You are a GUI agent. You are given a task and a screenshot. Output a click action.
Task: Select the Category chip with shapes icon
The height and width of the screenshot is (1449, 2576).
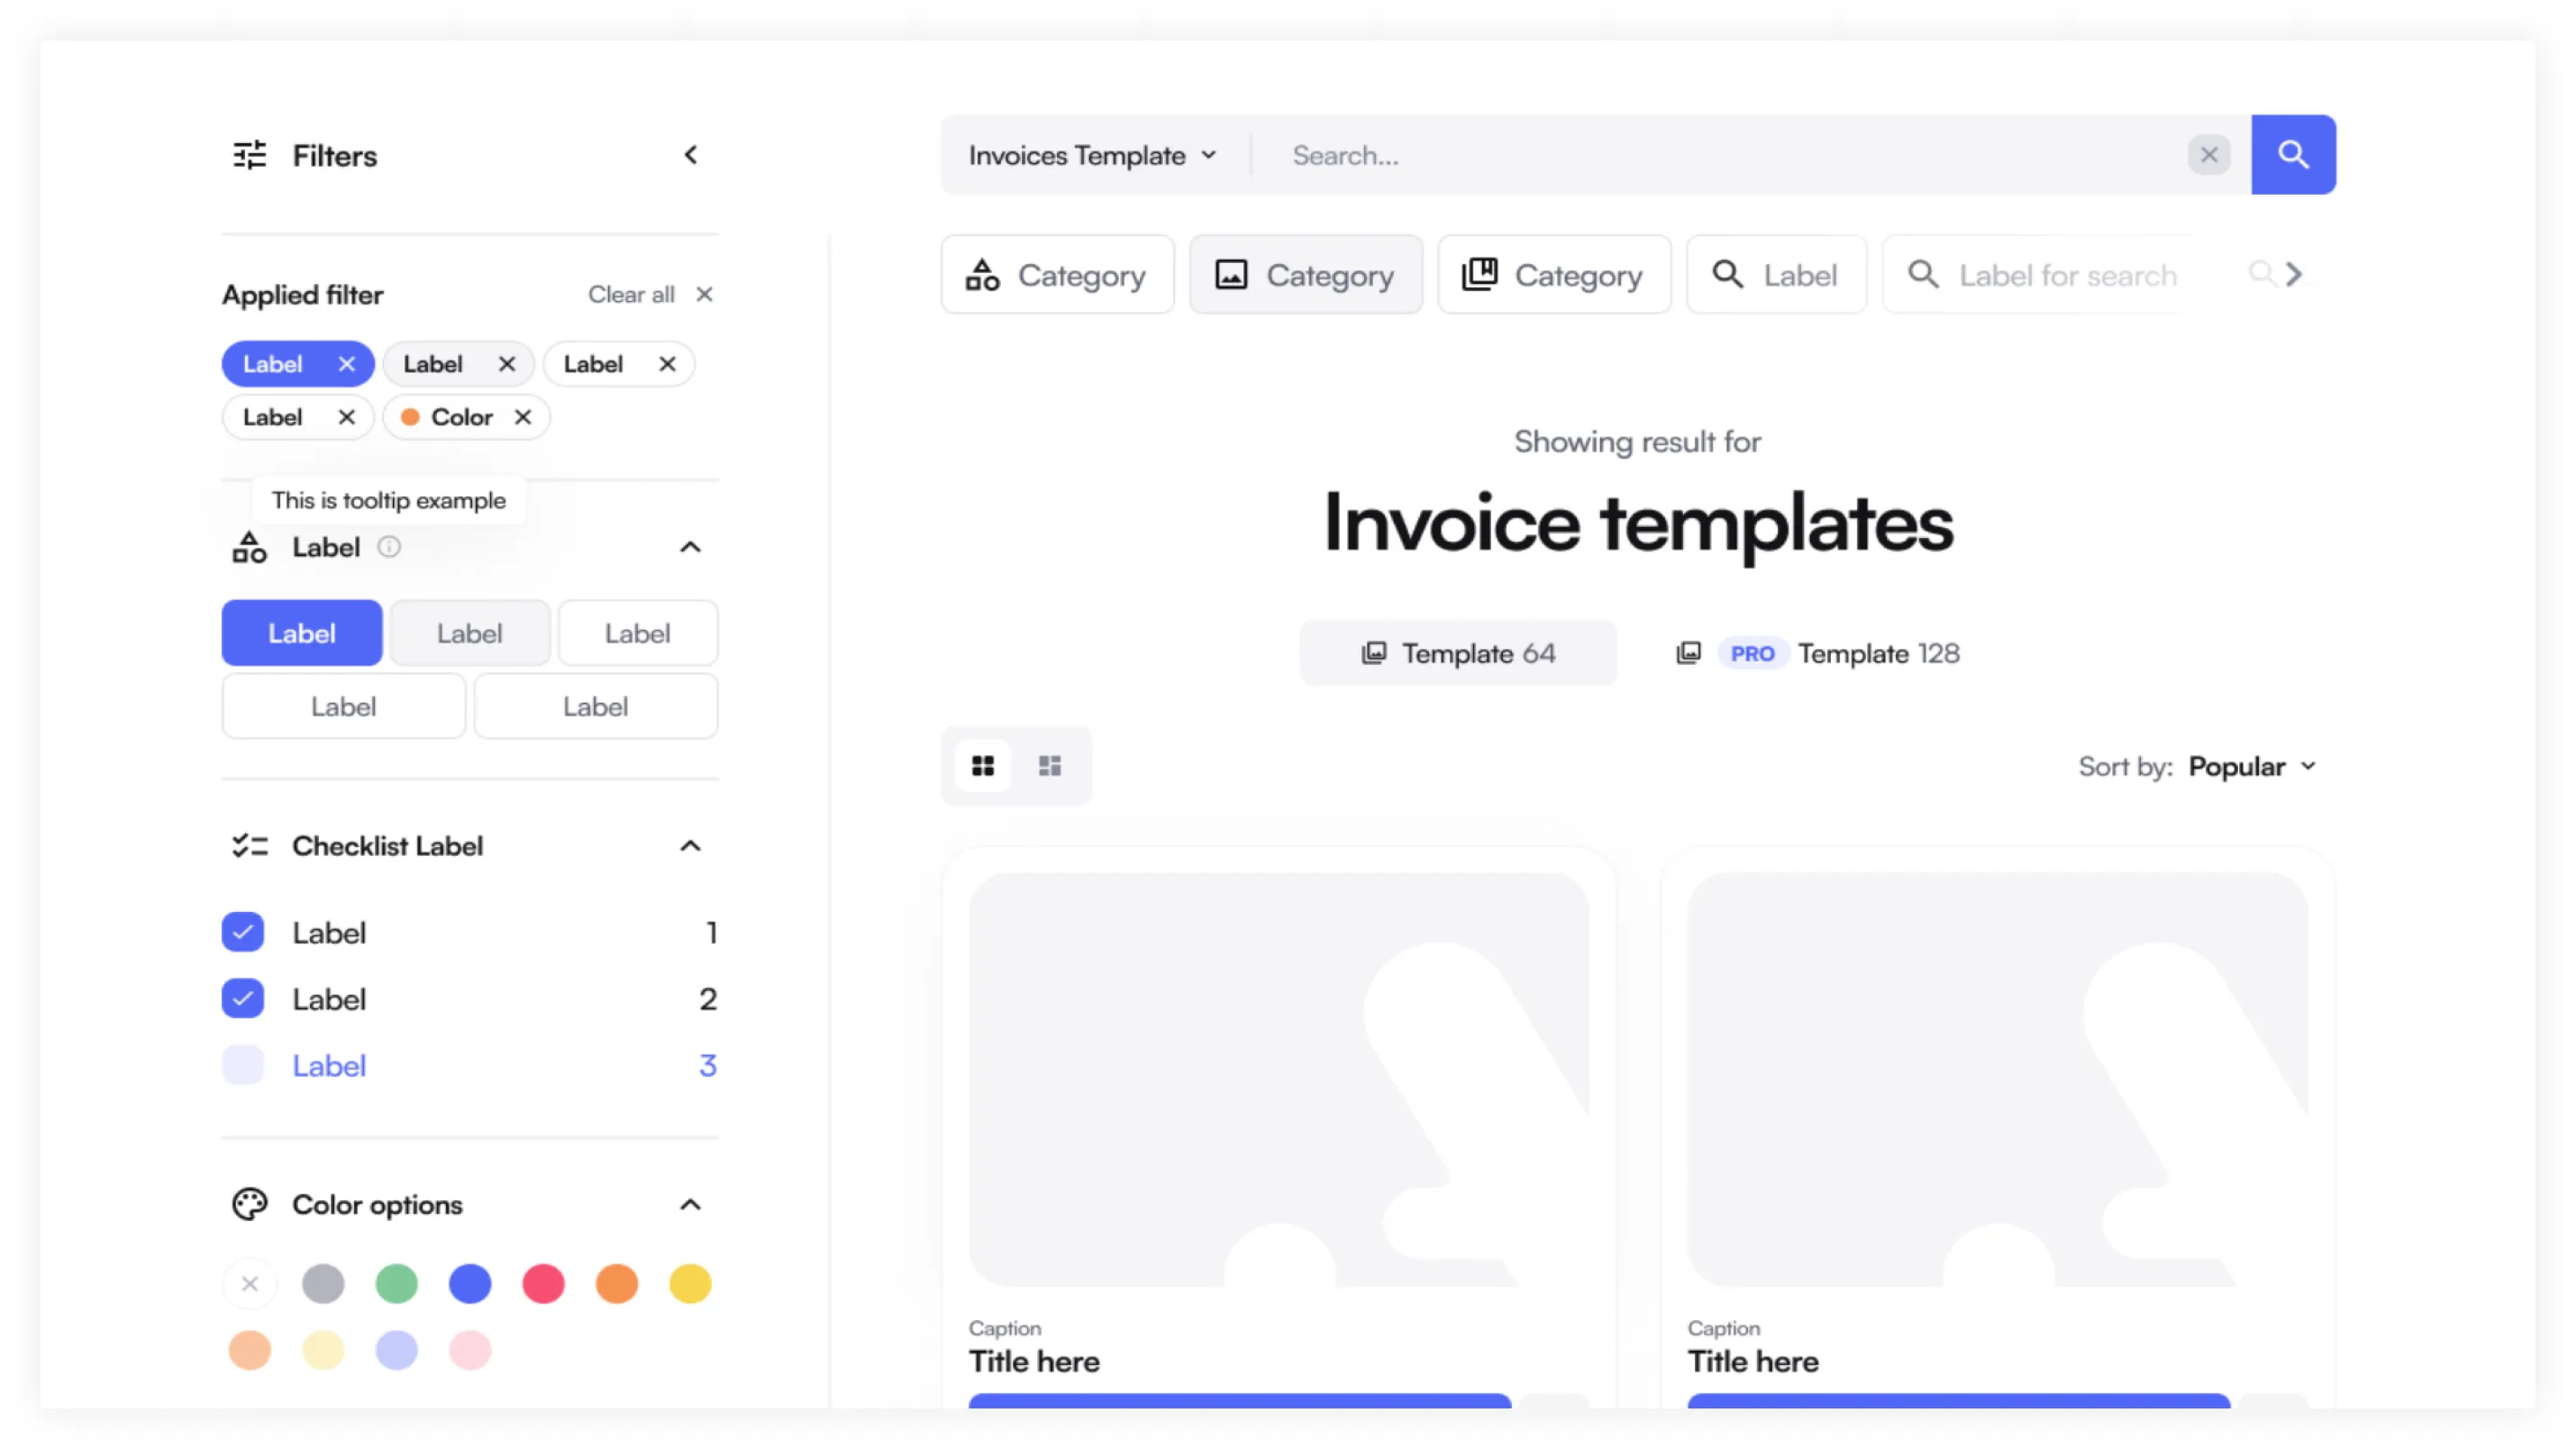[x=1057, y=275]
